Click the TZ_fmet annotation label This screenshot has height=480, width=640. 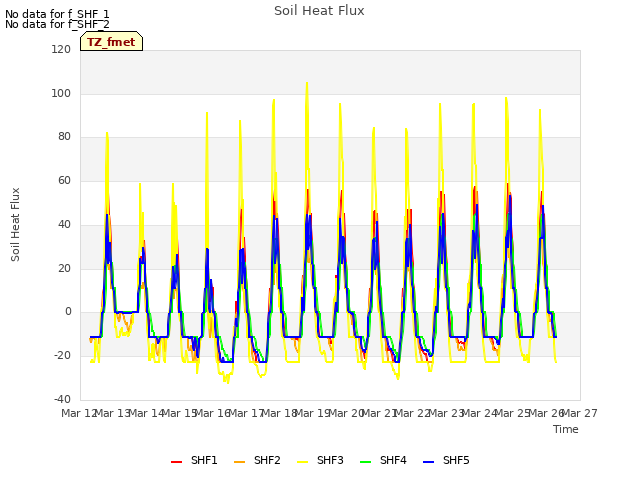coord(111,42)
